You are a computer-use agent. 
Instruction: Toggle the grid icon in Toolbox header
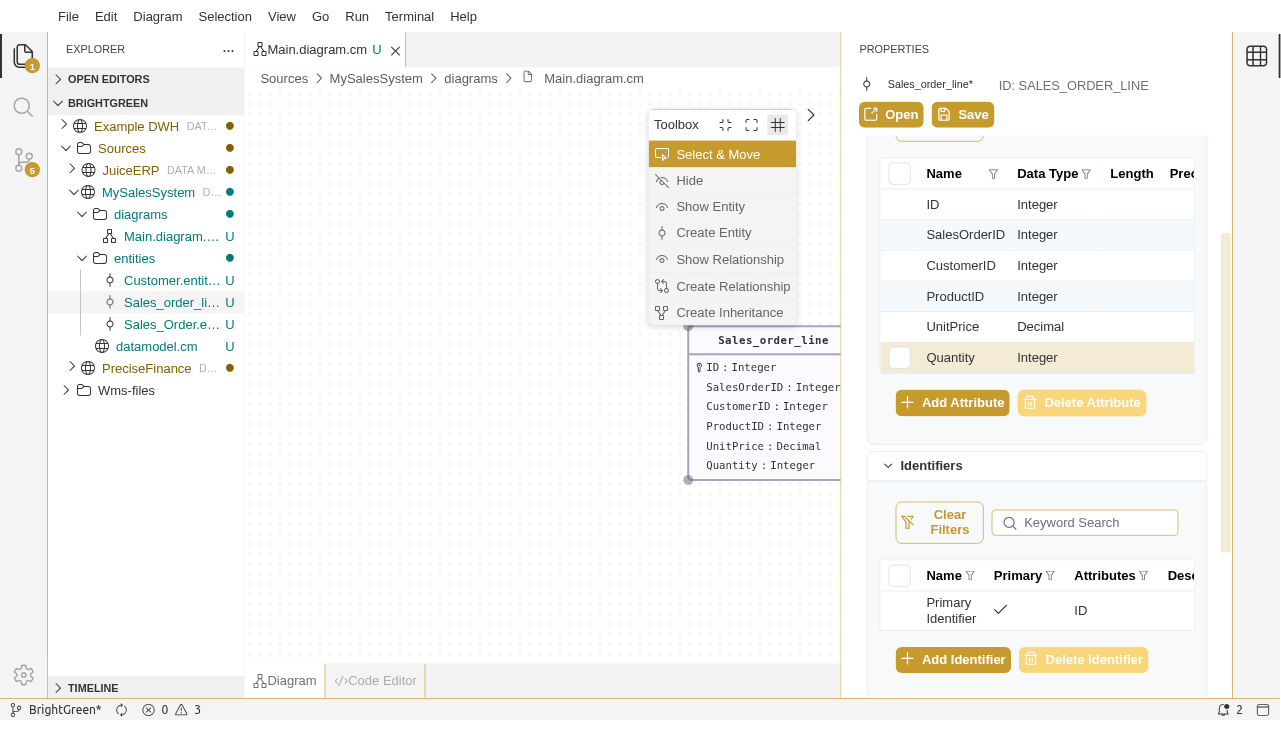pyautogui.click(x=777, y=125)
